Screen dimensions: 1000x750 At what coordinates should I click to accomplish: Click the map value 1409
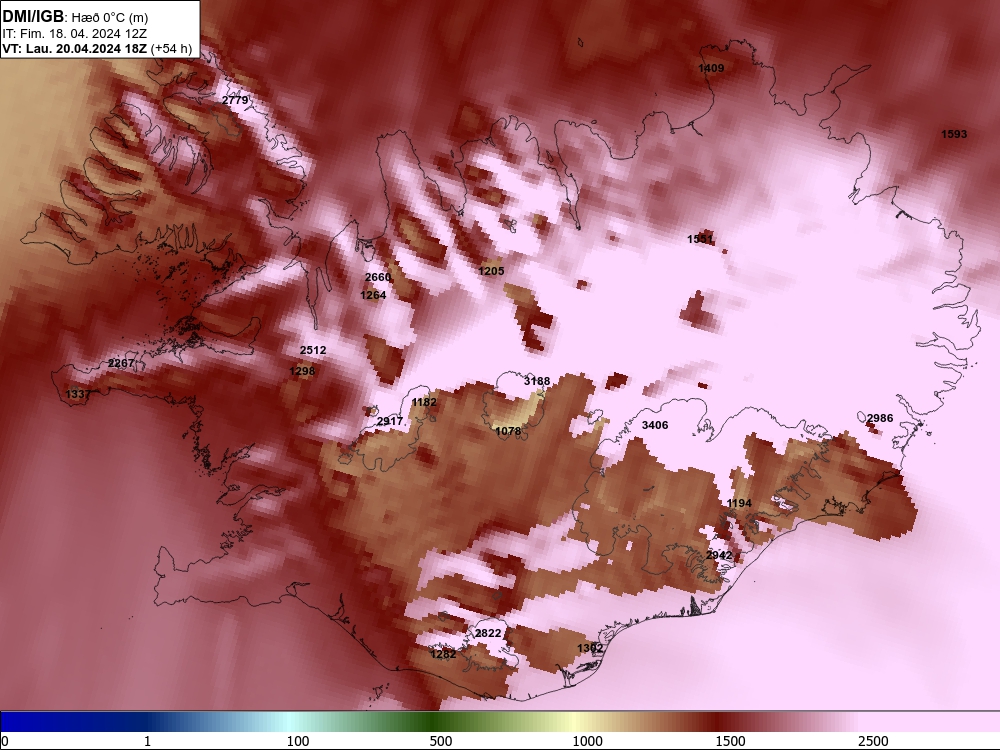[x=711, y=68]
